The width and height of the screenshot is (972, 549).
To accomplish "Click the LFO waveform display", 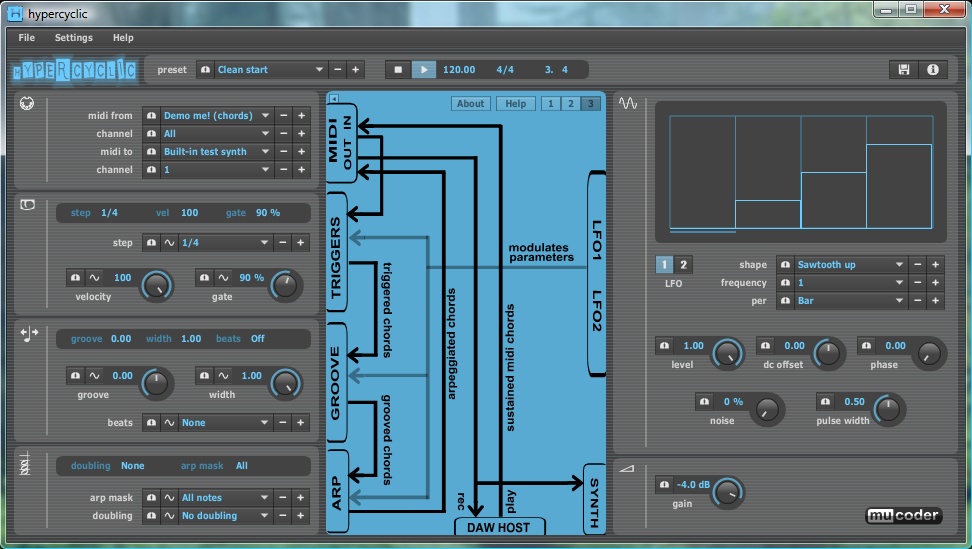I will tap(801, 172).
